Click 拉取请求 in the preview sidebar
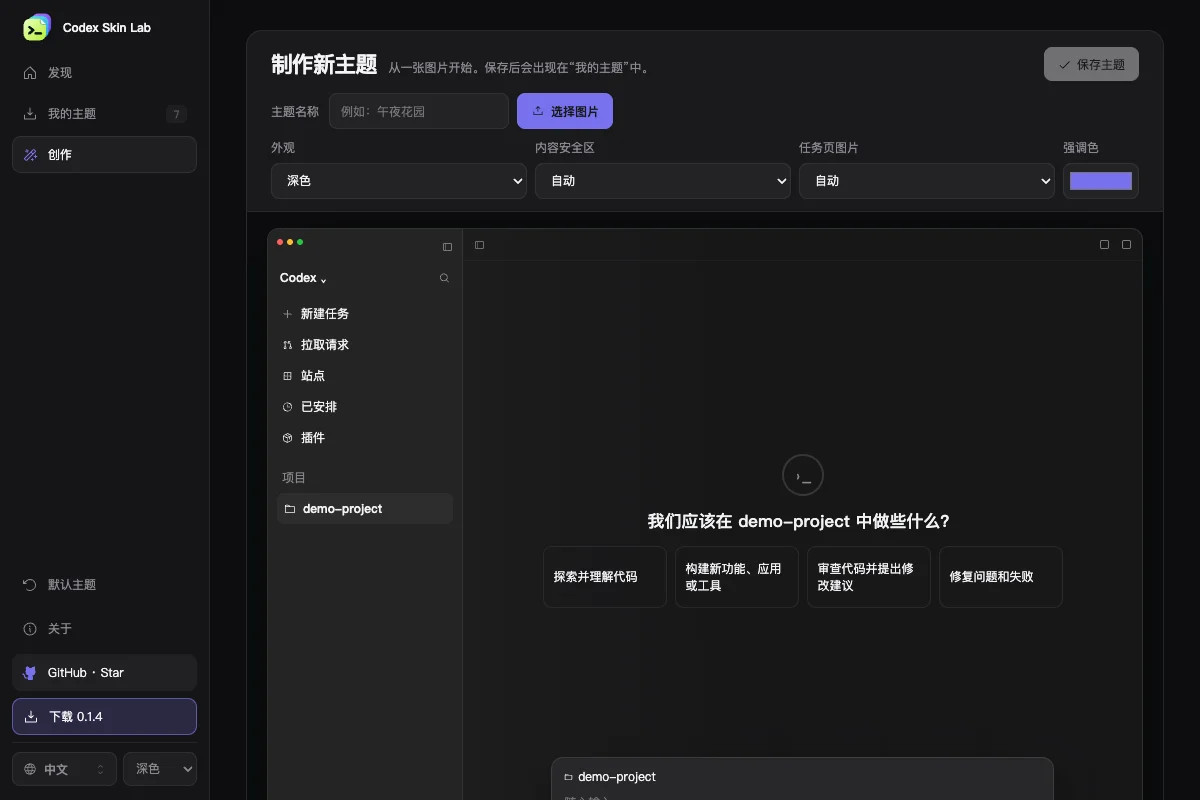 365,345
